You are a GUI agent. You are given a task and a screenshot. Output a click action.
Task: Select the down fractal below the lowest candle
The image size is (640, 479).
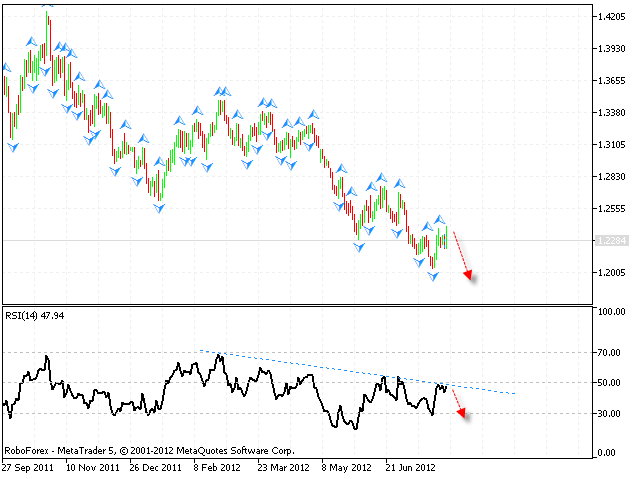pyautogui.click(x=433, y=276)
